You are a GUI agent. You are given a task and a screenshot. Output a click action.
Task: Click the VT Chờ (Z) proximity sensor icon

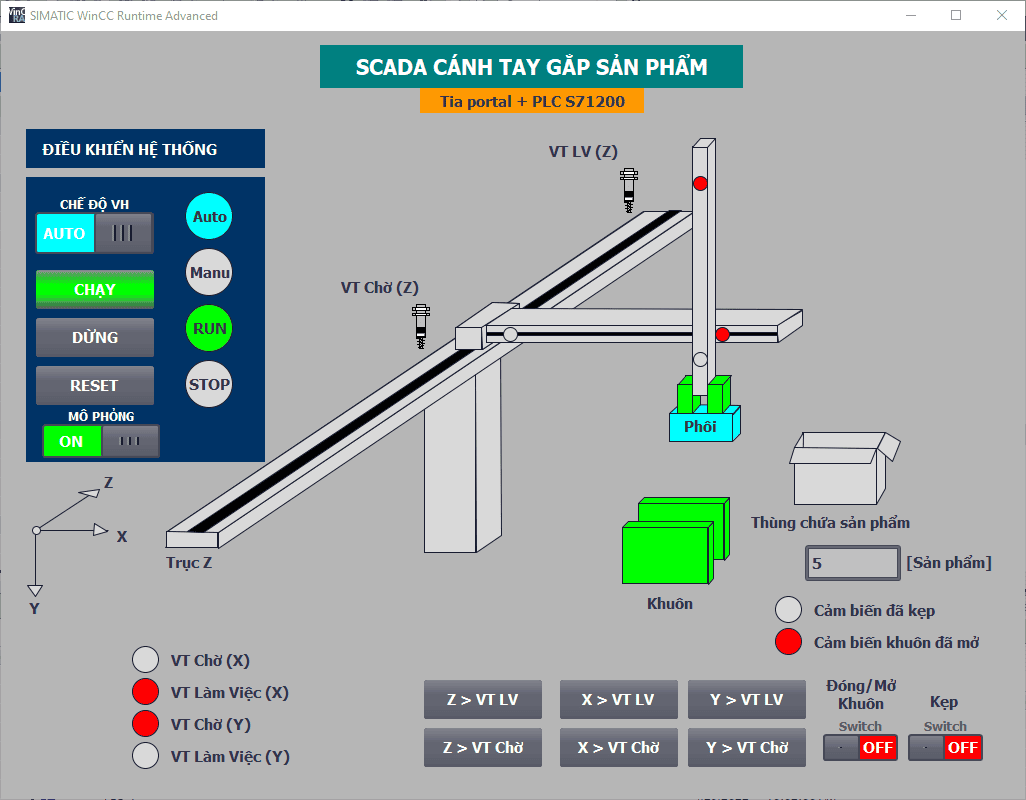point(421,326)
